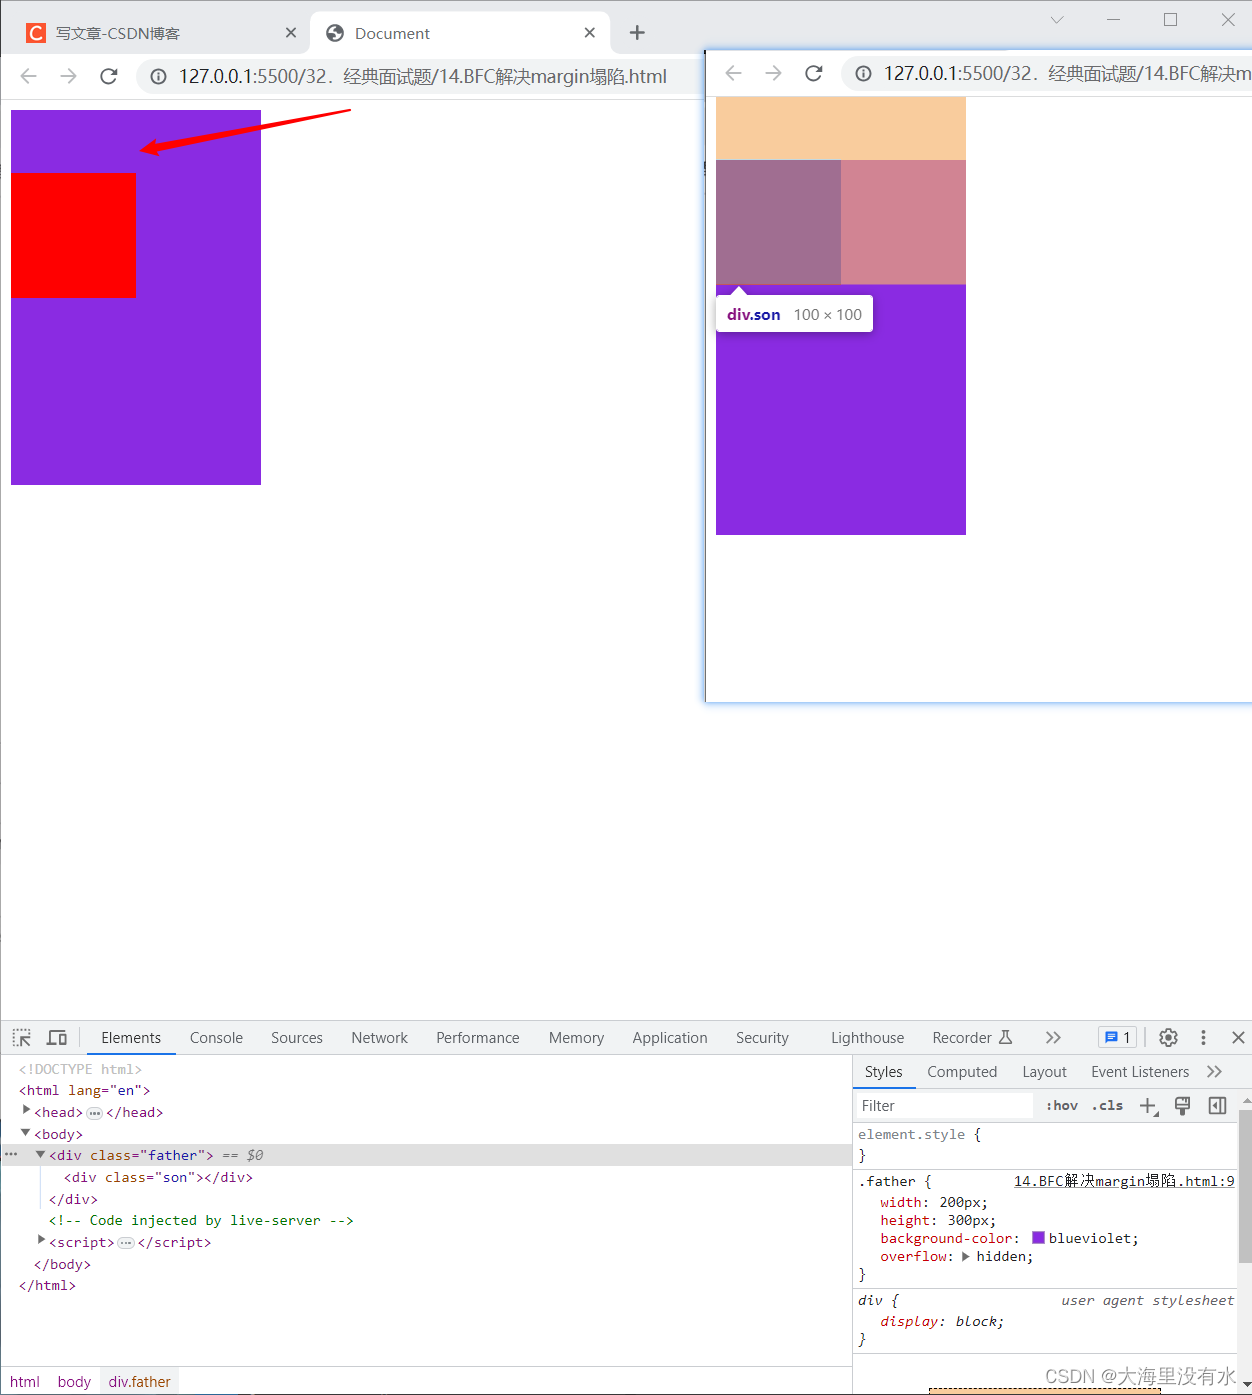Switch to the Console tab

click(x=216, y=1038)
